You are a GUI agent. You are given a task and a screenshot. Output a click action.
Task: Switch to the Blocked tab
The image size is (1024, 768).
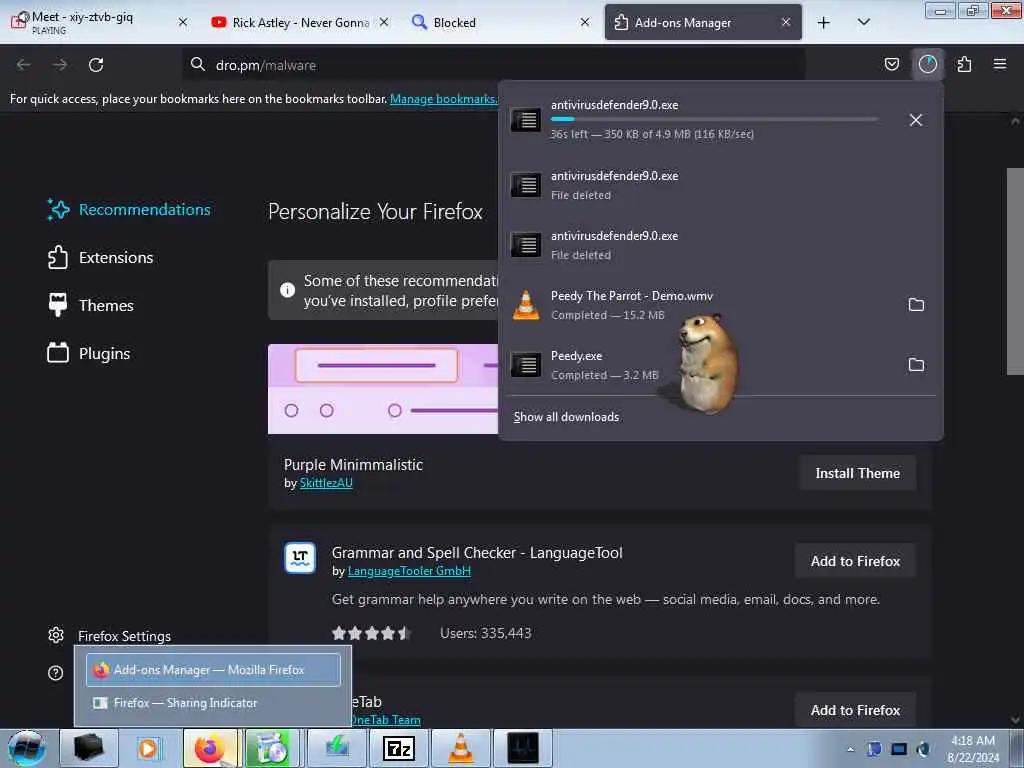(501, 22)
